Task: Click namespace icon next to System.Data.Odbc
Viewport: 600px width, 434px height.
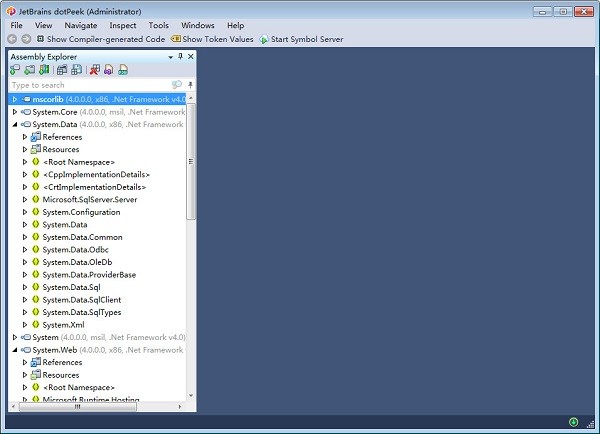Action: pos(36,249)
